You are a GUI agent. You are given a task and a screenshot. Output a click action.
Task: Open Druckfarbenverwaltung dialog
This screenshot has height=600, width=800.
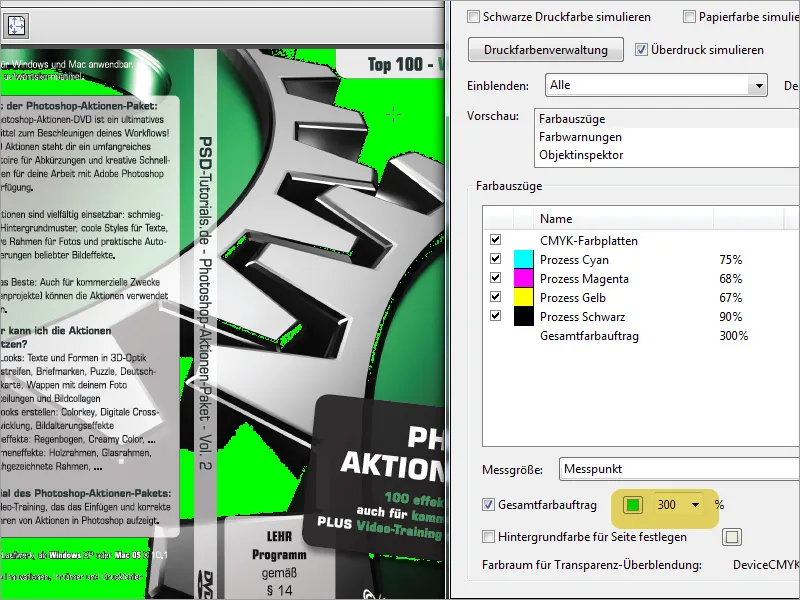tap(545, 49)
